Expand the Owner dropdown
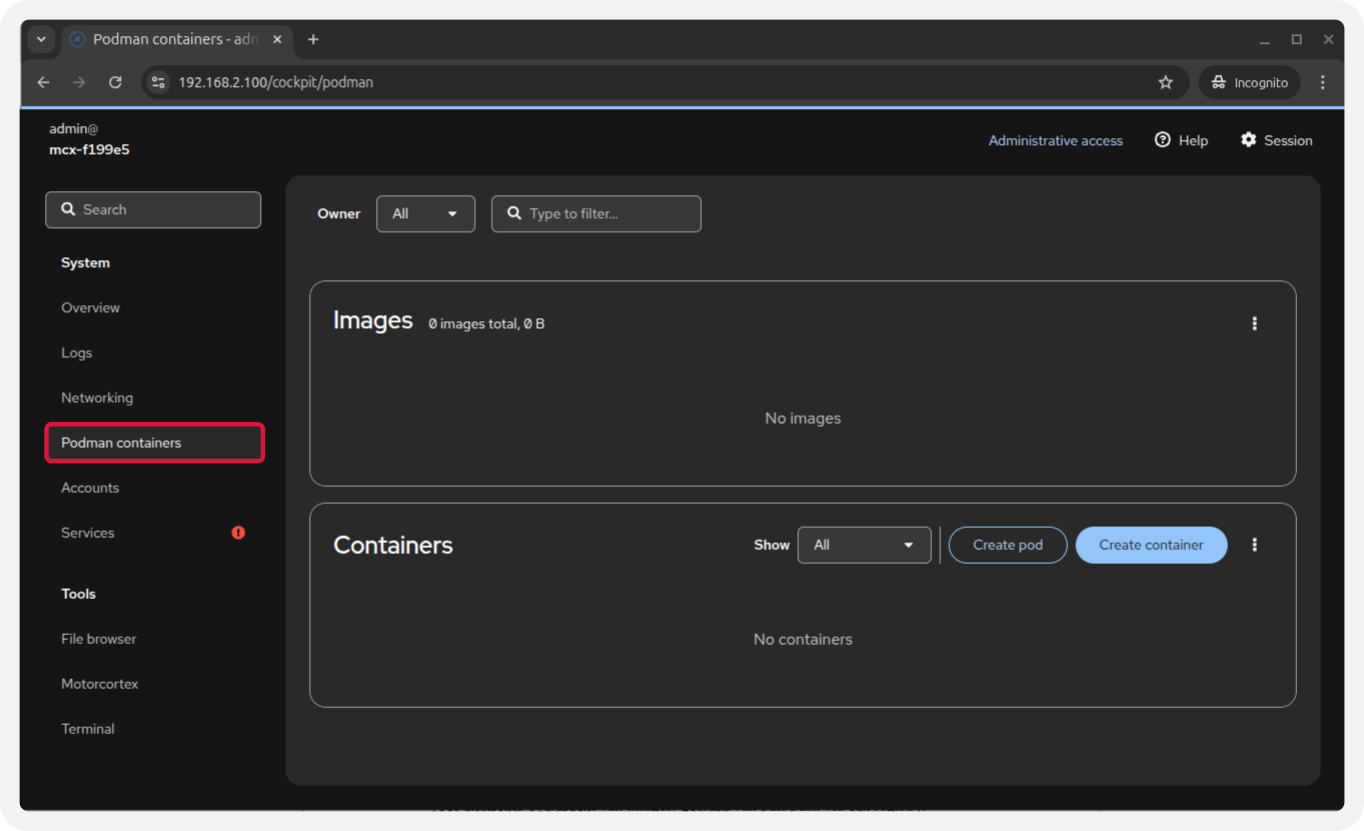The height and width of the screenshot is (831, 1364). (x=425, y=214)
